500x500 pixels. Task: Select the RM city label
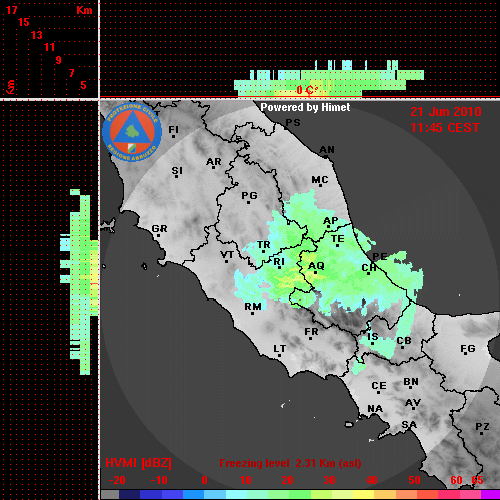point(253,307)
